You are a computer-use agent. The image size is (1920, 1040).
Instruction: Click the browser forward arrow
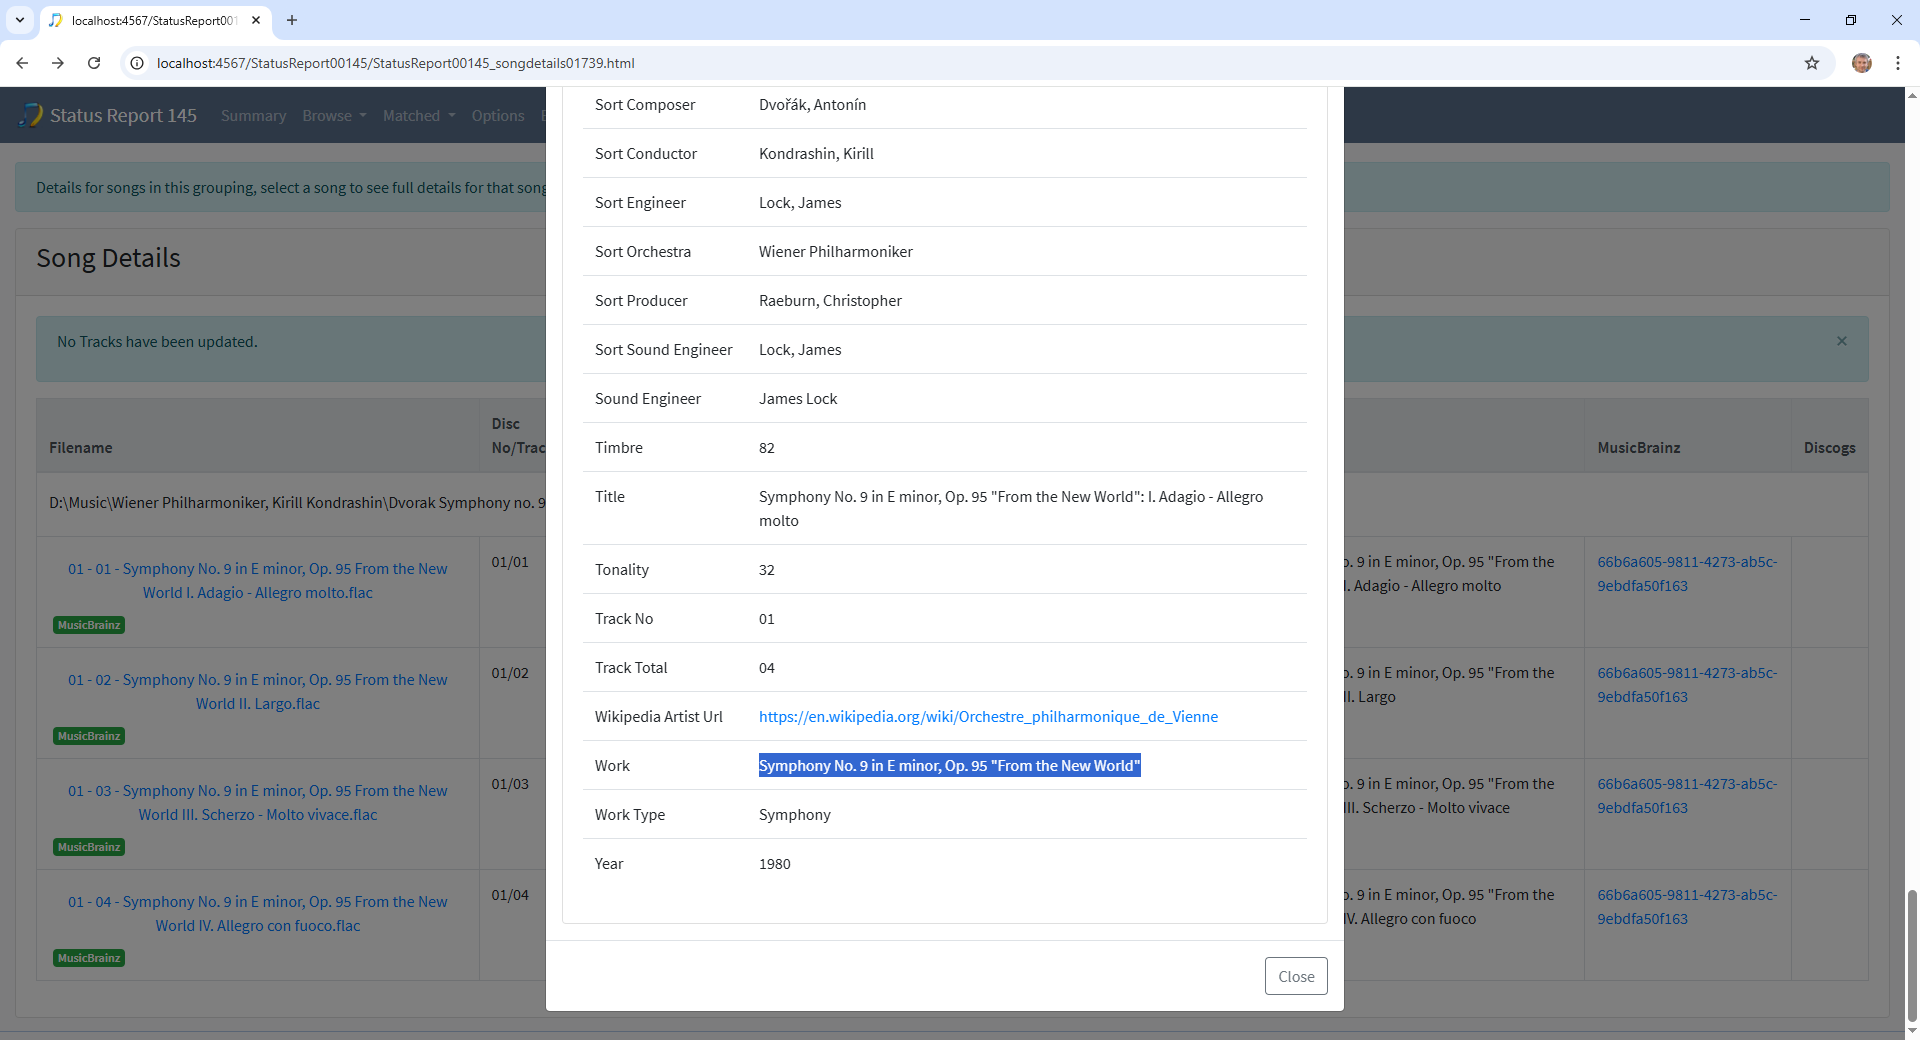[58, 63]
